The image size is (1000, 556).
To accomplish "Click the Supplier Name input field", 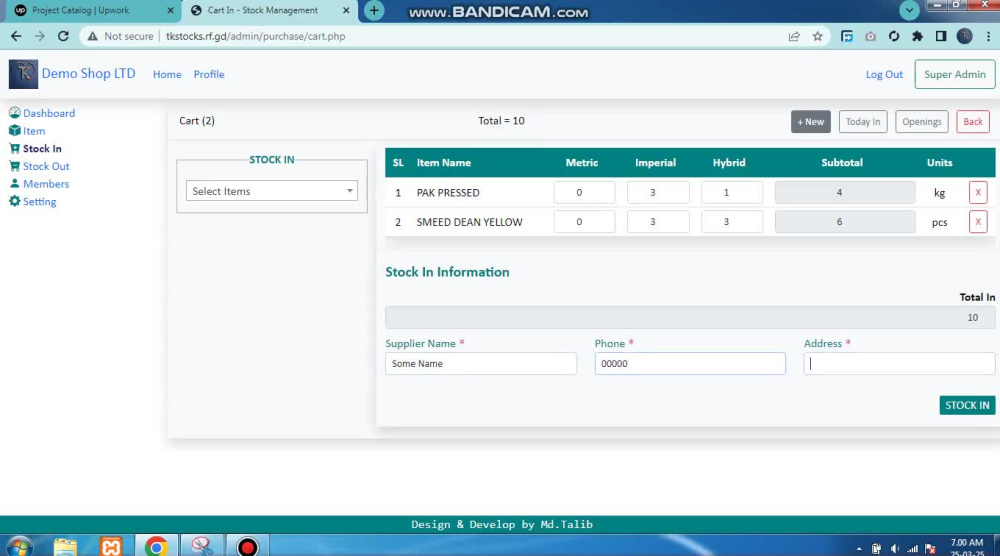I will tap(481, 363).
